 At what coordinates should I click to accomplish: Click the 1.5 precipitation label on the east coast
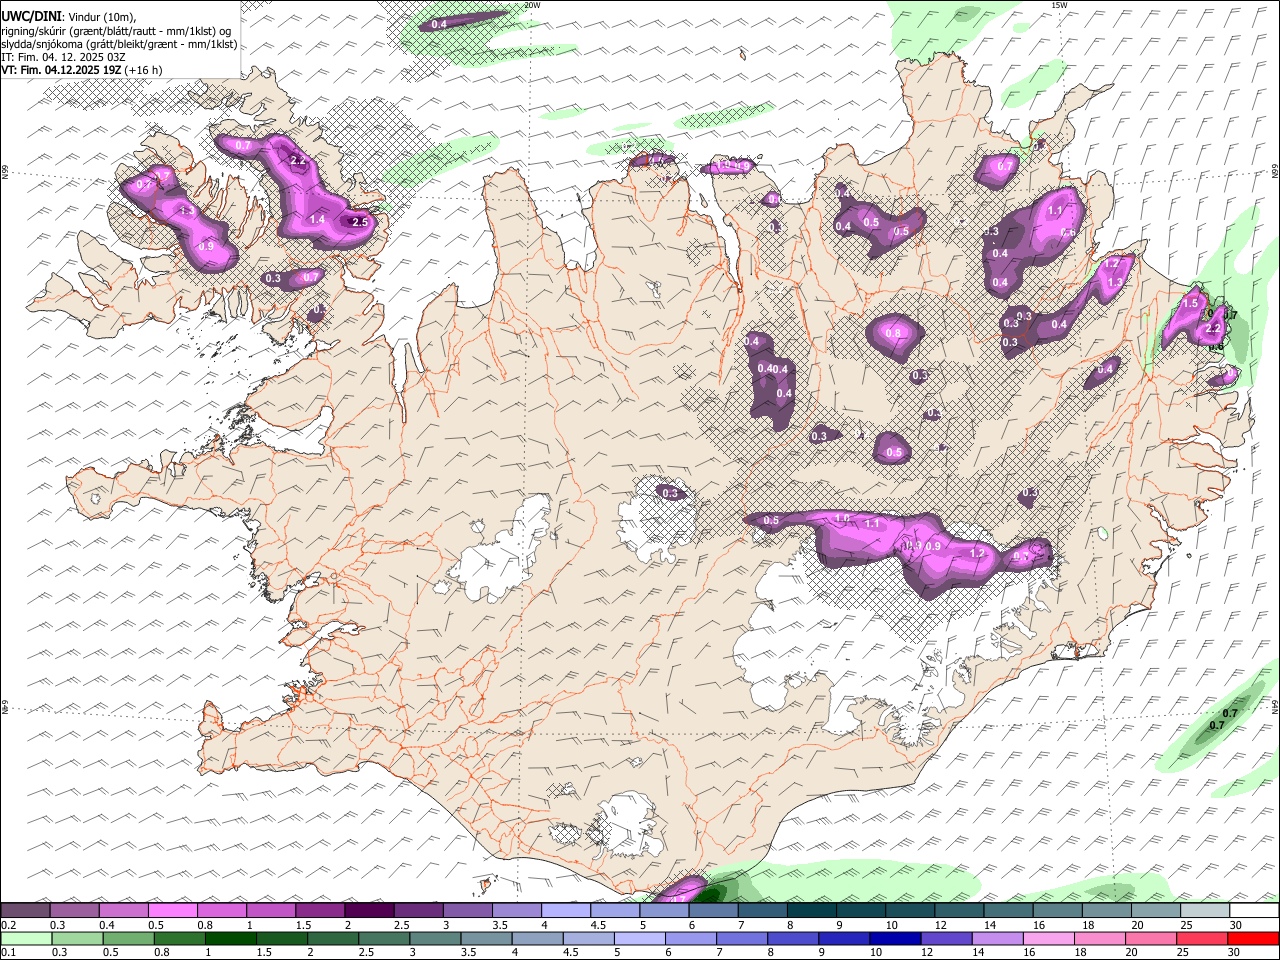1190,303
